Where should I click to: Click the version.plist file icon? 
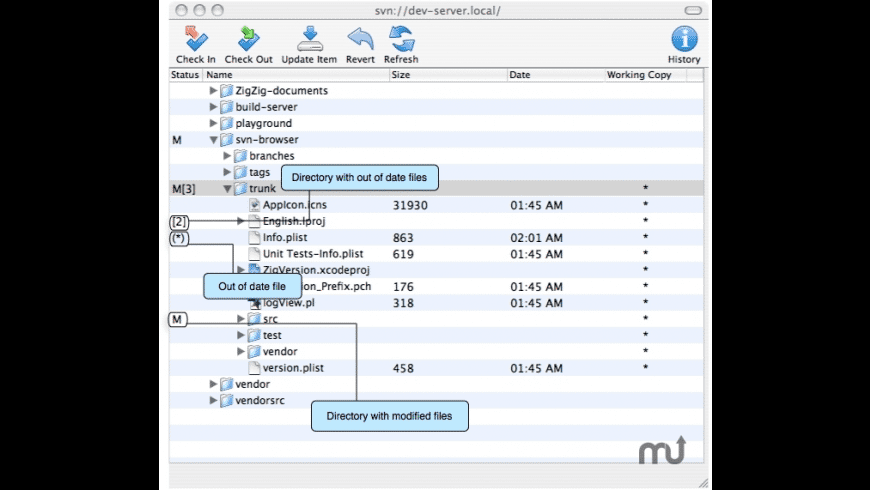point(254,367)
